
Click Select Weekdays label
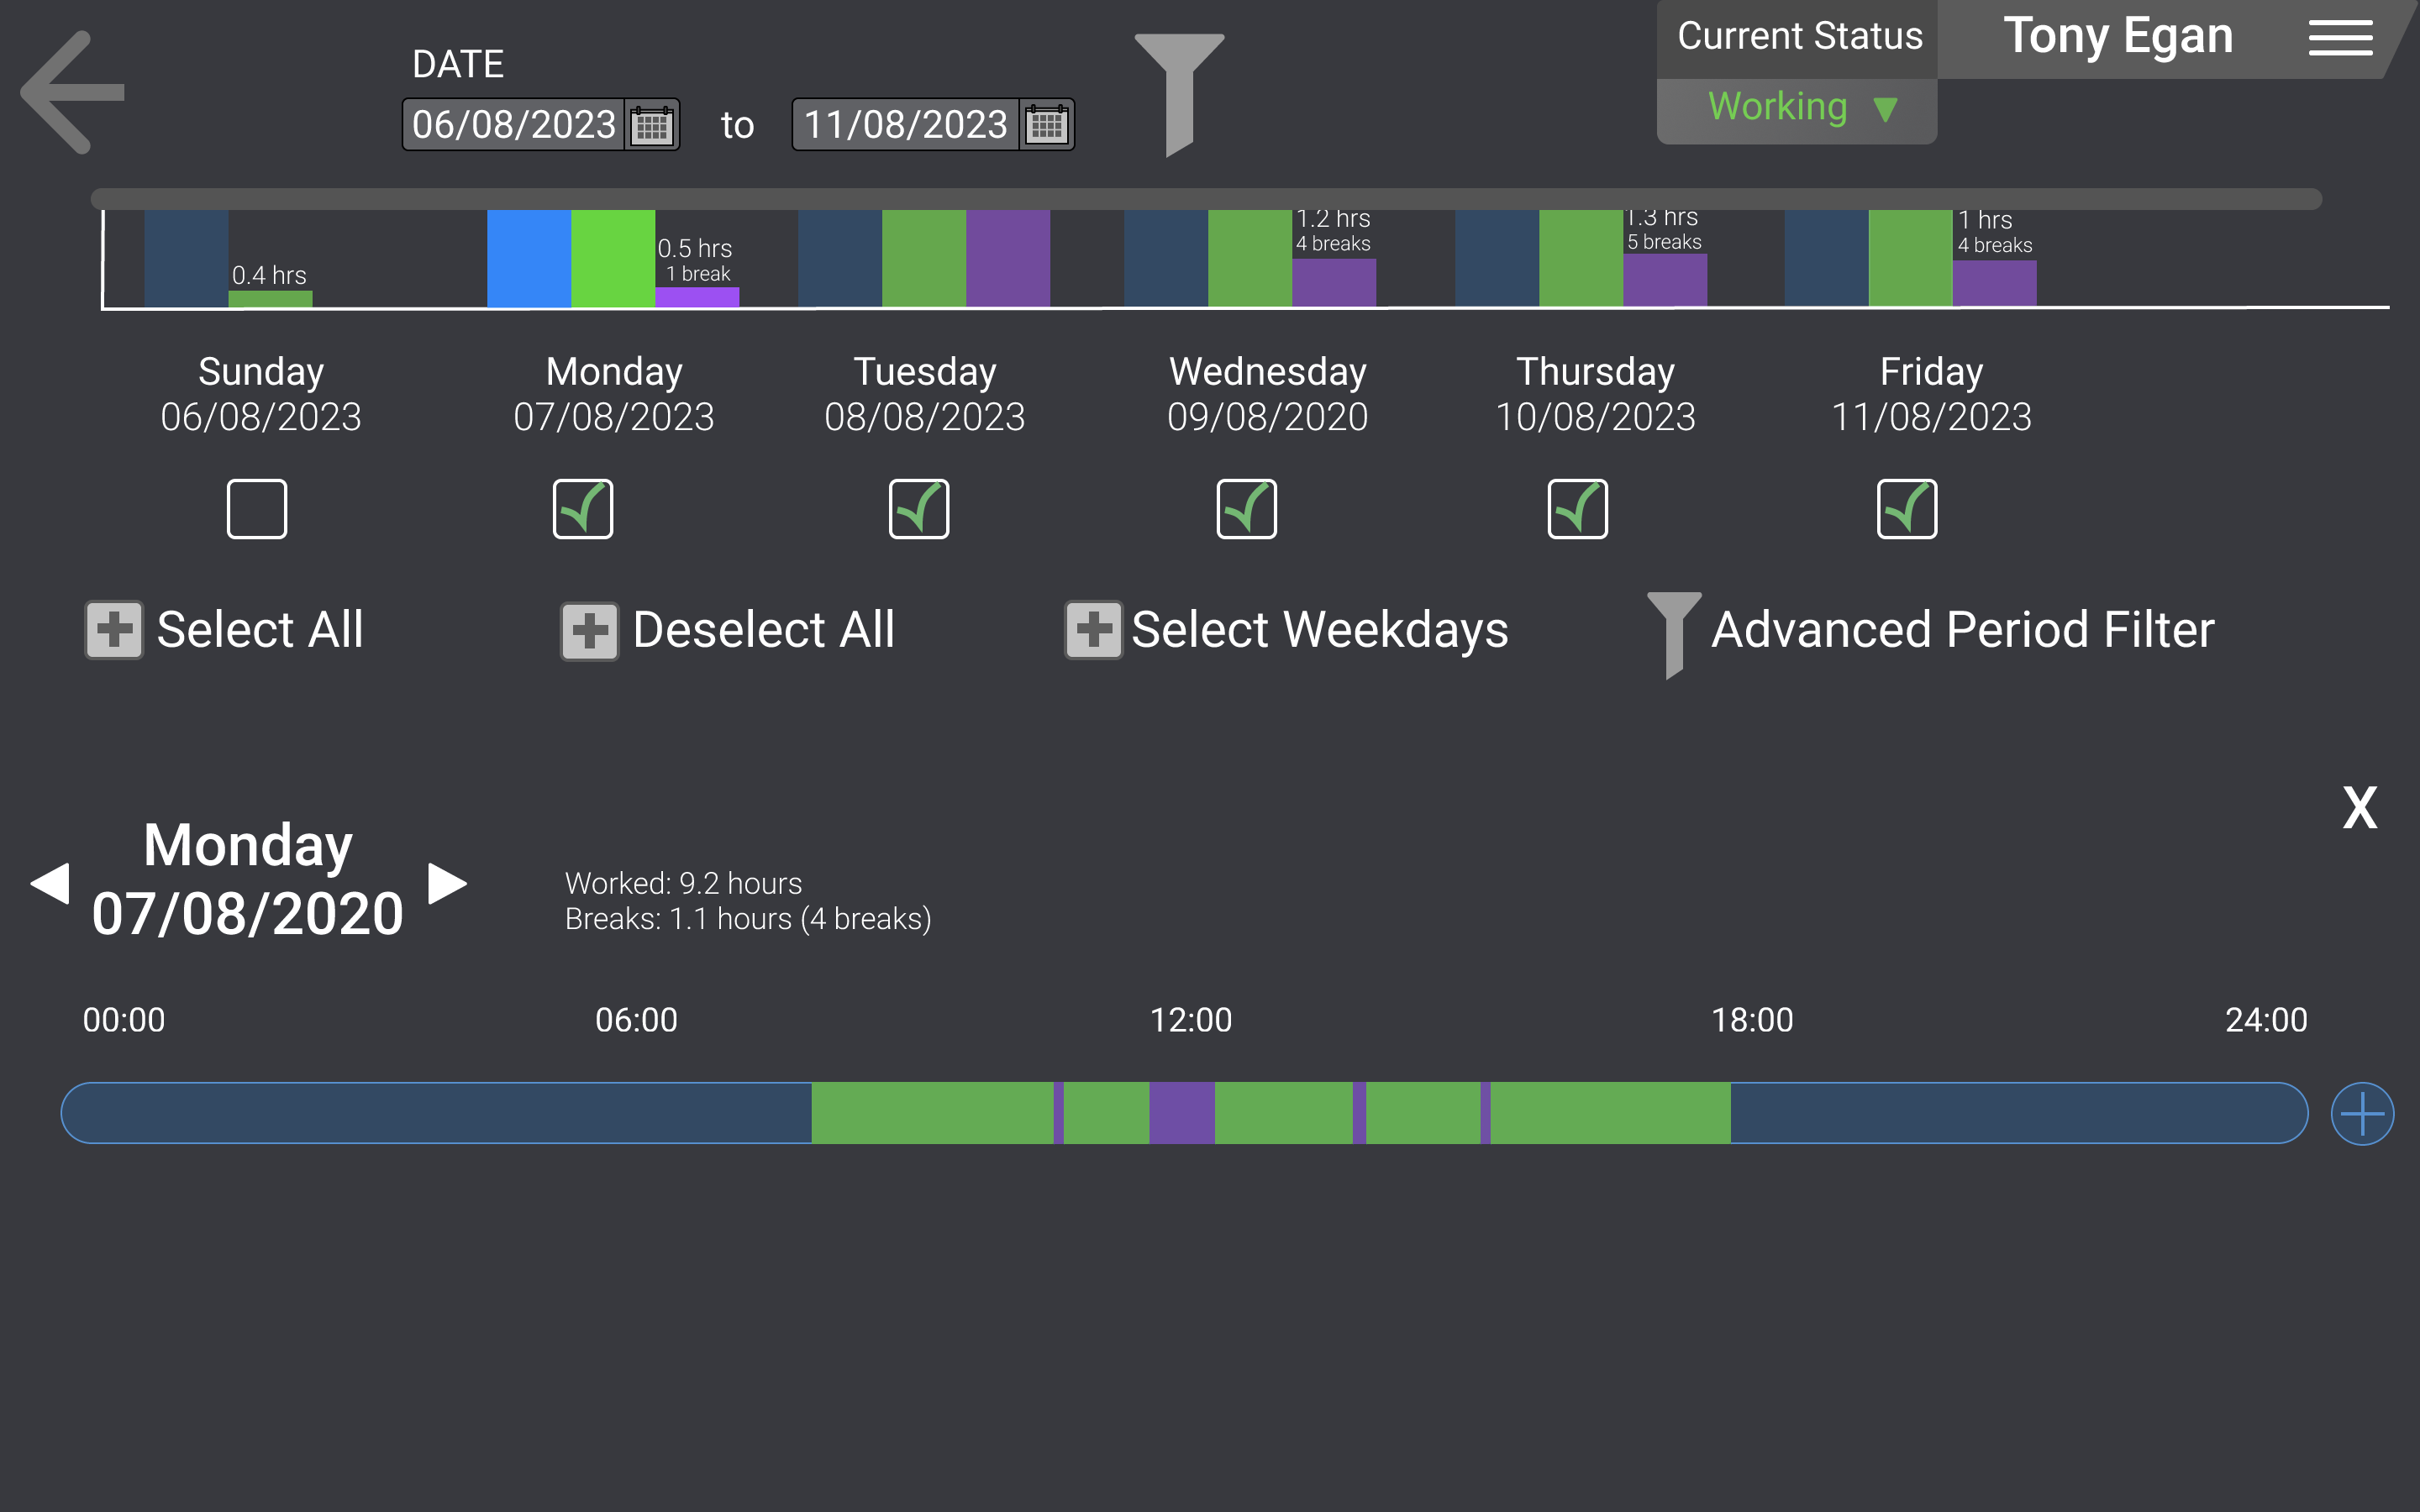[x=1320, y=630]
